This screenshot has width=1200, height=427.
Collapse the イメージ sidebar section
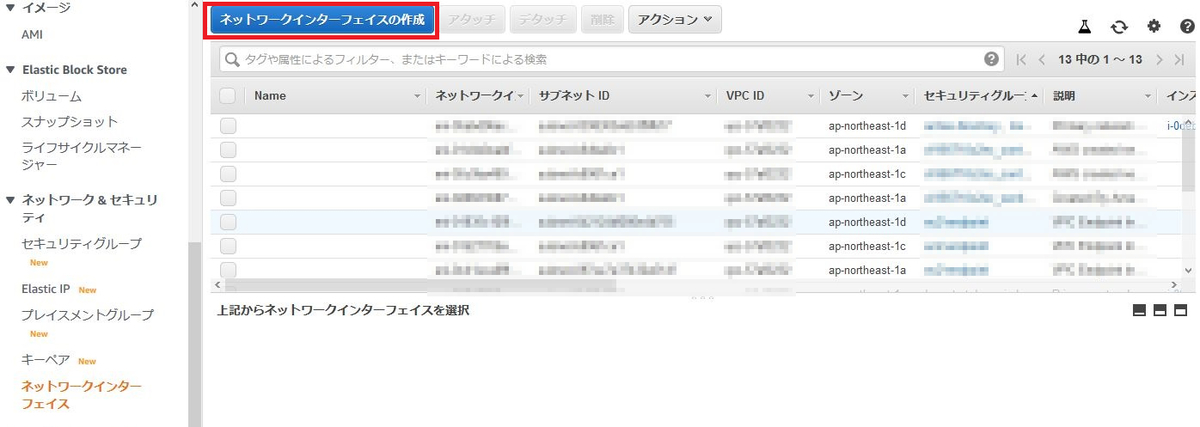11,8
